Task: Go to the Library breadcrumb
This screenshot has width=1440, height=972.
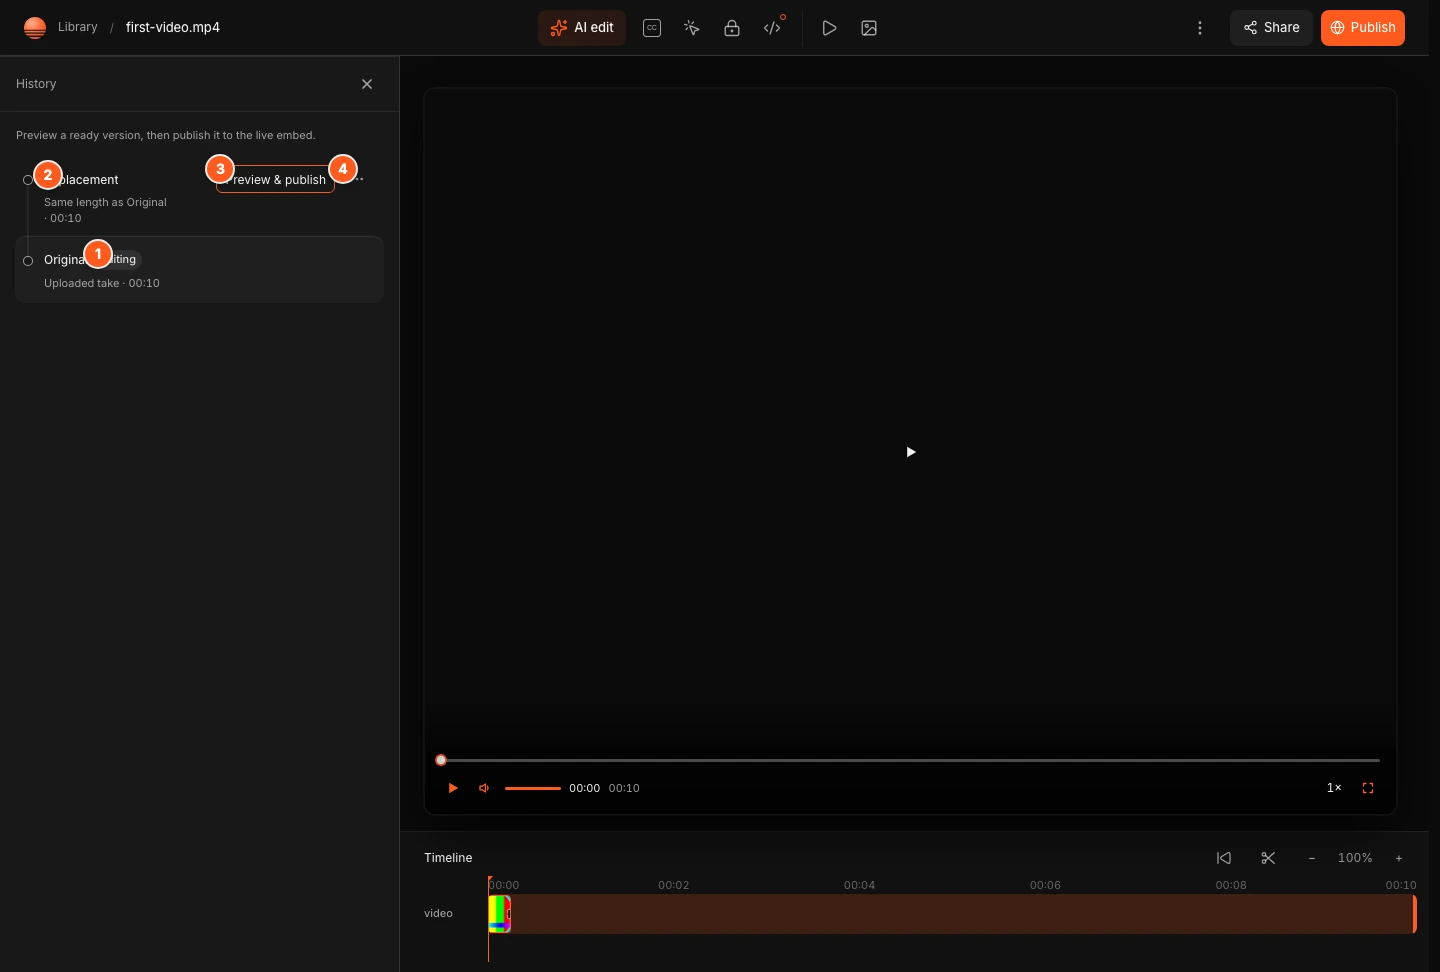Action: (77, 27)
